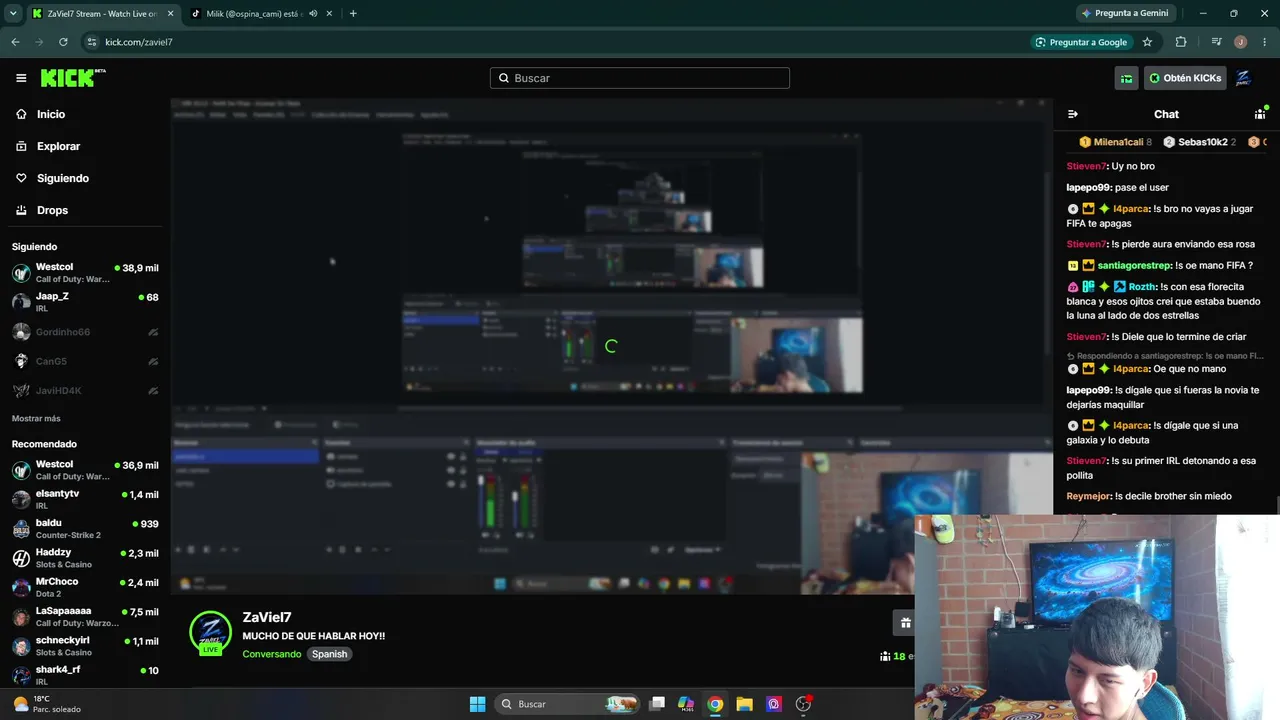Click Milena1cali on the chat leaderboard
This screenshot has width=1280, height=720.
(1115, 142)
